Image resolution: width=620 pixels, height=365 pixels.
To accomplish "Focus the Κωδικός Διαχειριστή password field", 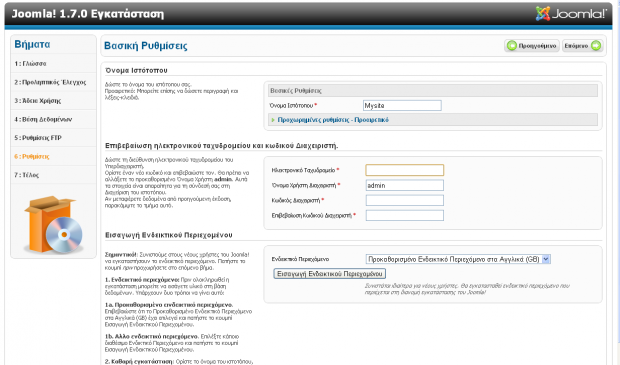I will [x=405, y=200].
